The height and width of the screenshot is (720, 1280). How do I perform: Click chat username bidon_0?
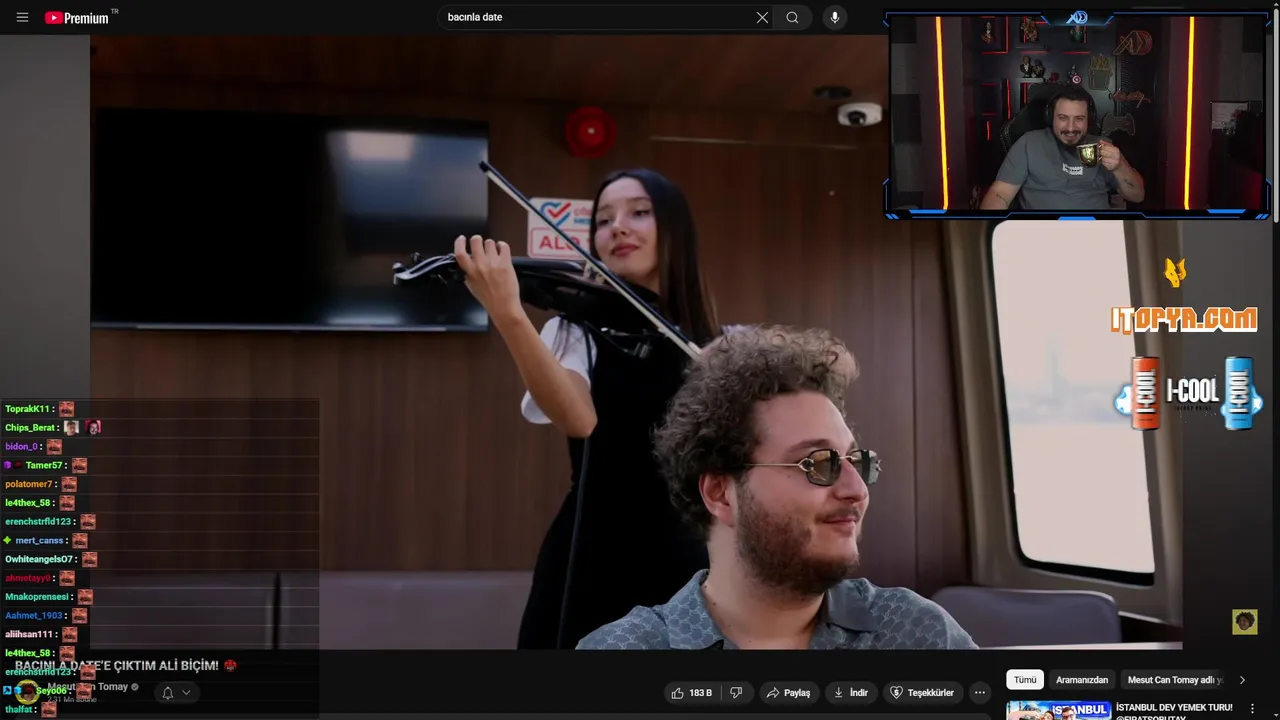coord(21,447)
